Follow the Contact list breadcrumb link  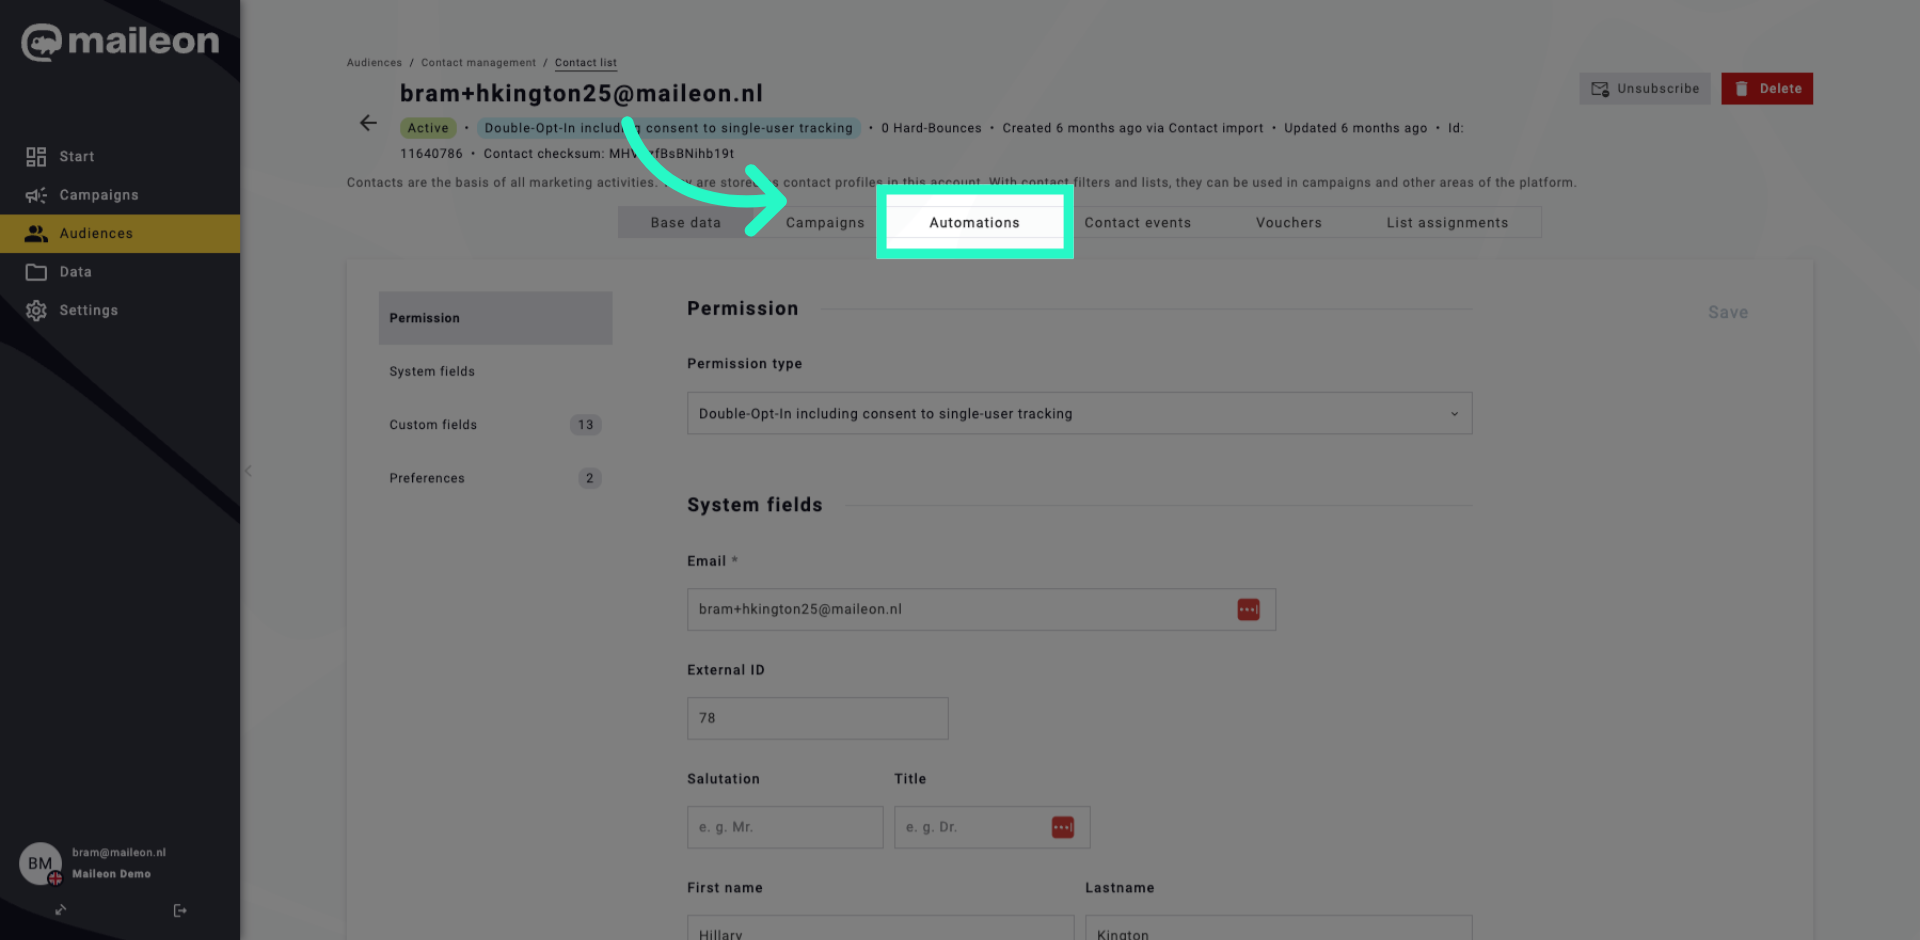(x=585, y=62)
